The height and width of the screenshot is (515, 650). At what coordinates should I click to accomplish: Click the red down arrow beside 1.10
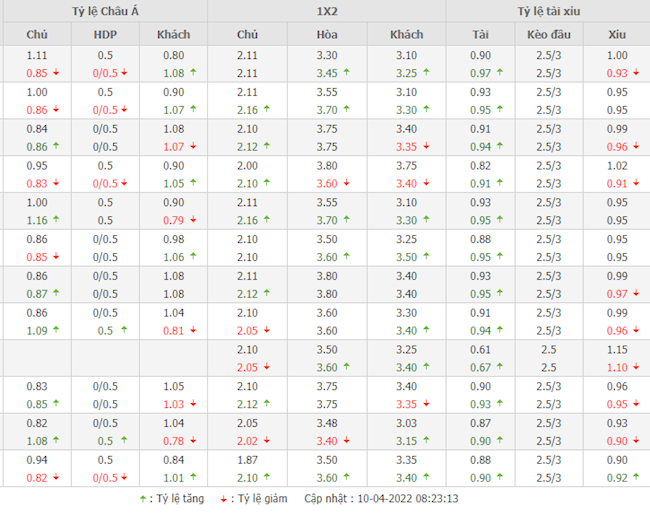[636, 367]
